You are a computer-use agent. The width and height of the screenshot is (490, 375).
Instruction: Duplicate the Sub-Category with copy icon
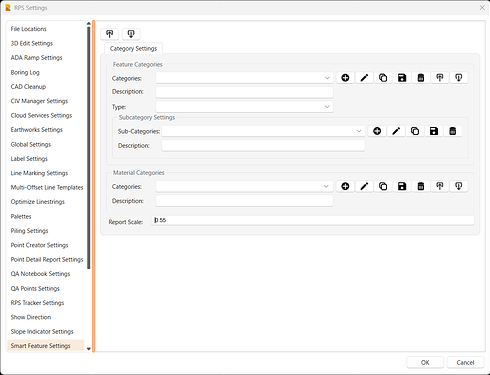pos(415,131)
